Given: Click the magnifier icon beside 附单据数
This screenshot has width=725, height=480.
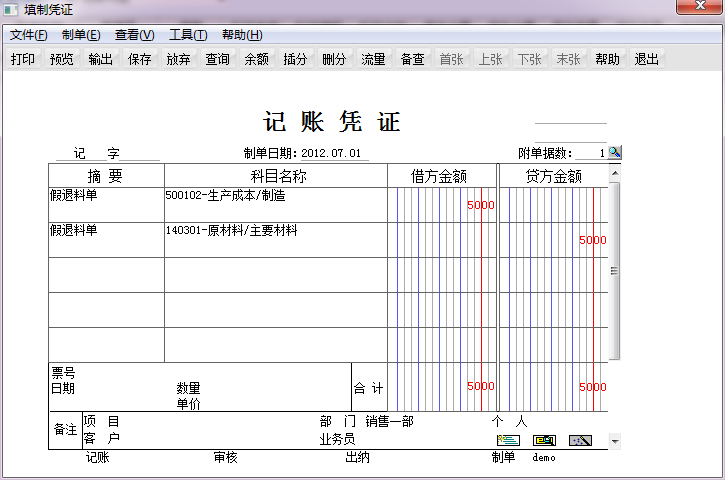Looking at the screenshot, I should [614, 152].
